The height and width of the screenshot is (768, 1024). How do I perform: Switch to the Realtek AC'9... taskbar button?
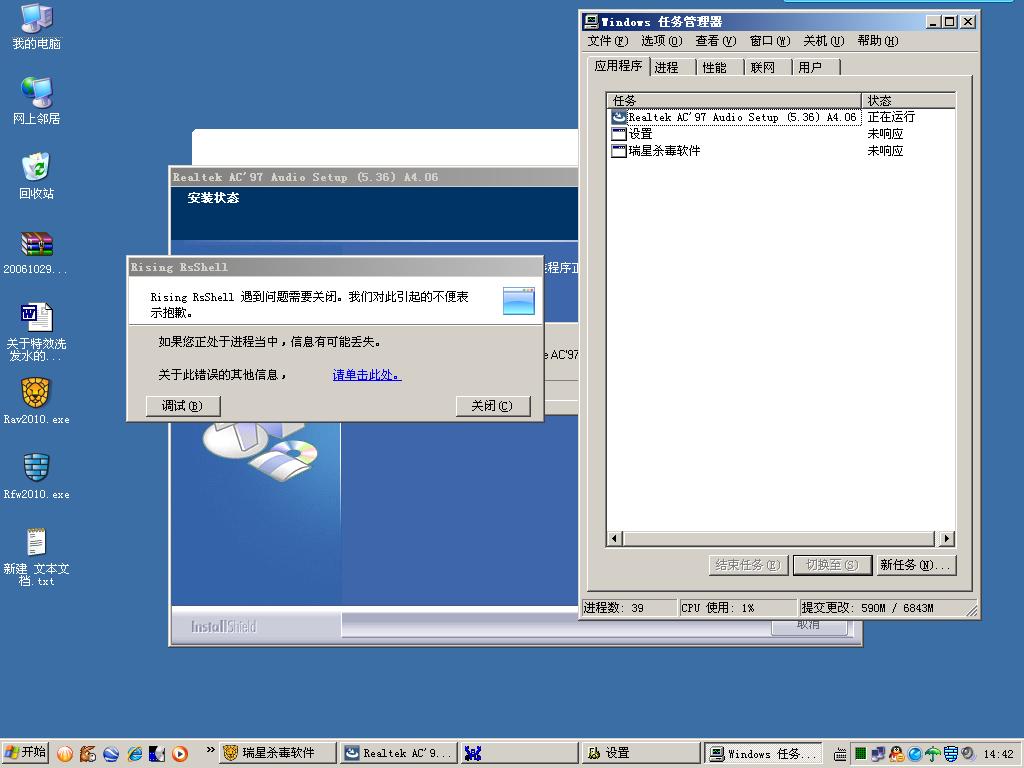[x=398, y=753]
